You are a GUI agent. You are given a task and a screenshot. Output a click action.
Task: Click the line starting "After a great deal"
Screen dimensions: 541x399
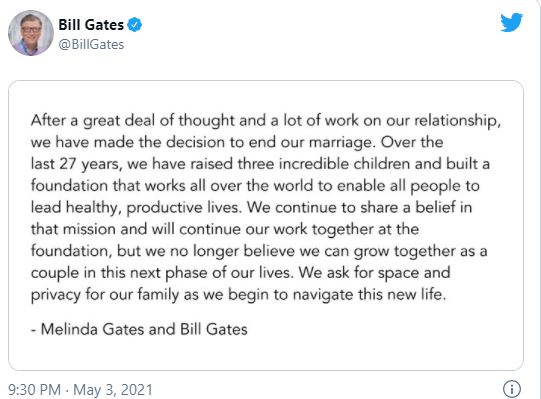(266, 121)
